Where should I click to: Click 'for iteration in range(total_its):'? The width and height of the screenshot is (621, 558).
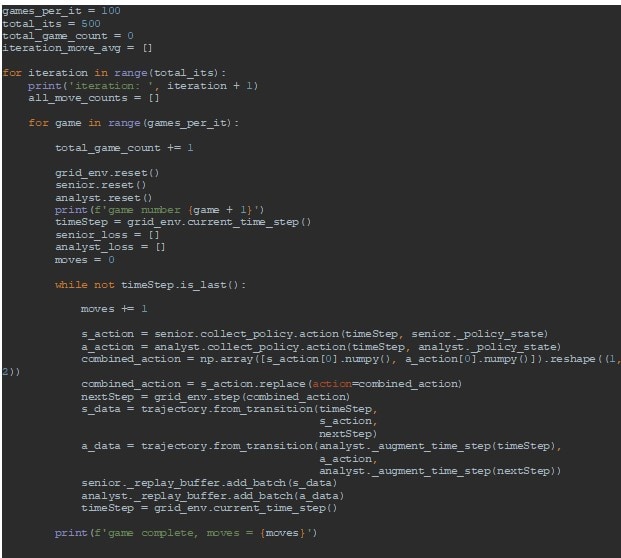point(114,73)
